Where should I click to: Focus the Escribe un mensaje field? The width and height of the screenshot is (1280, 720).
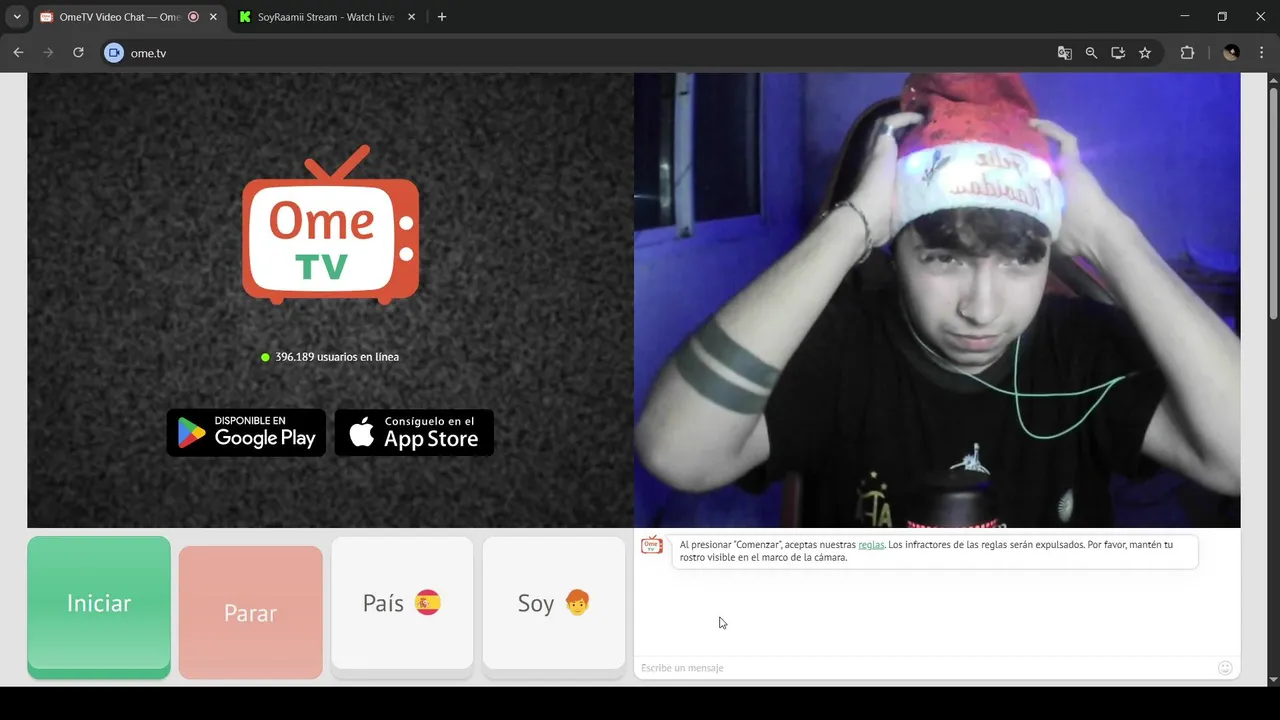925,668
